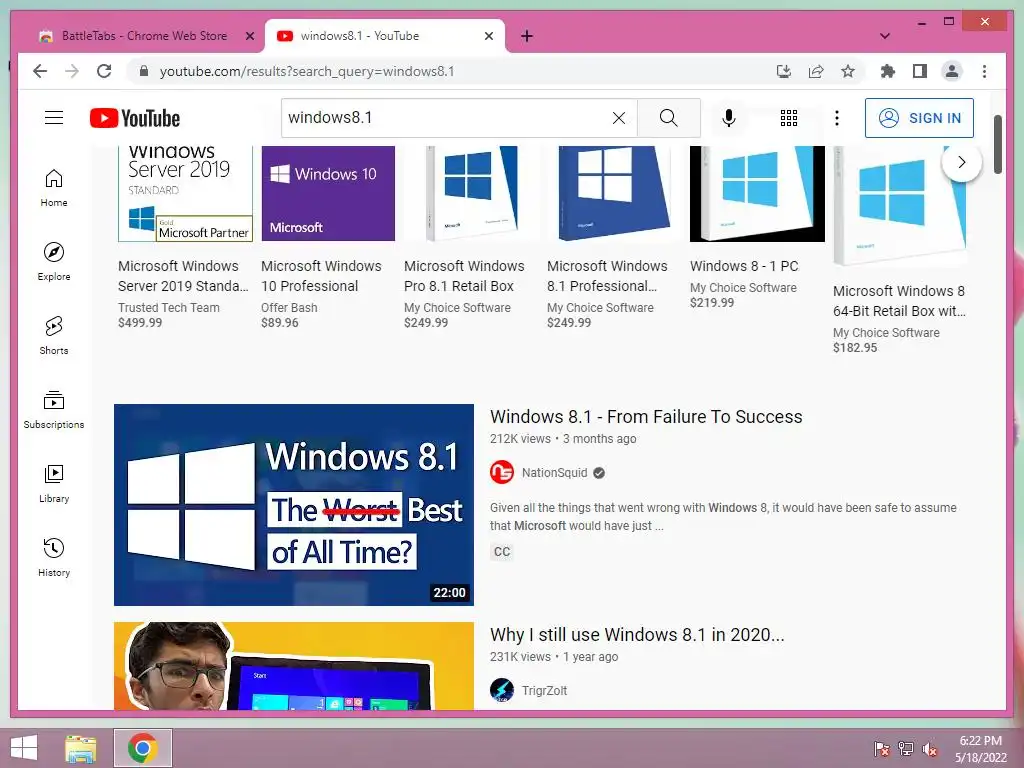The image size is (1024, 768).
Task: Clear the search box with the X
Action: point(618,118)
